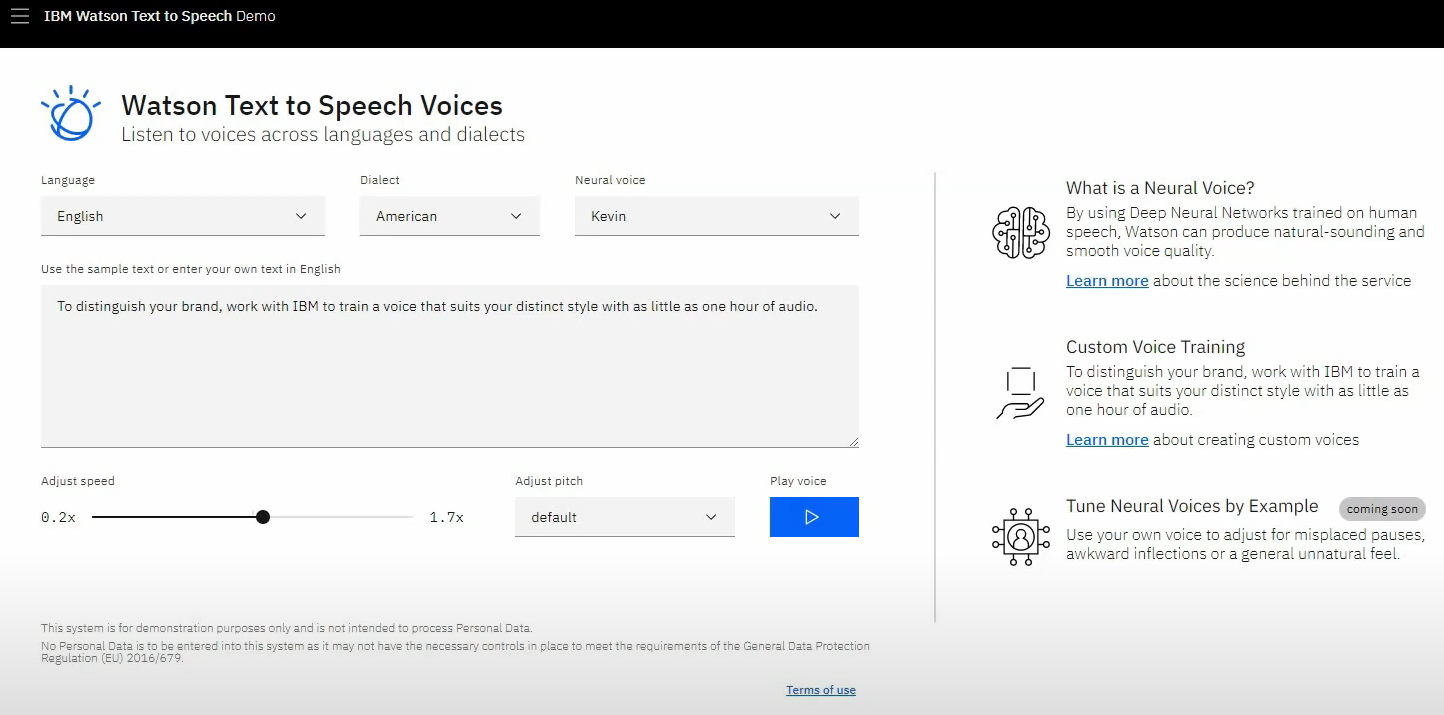
Task: Open the Terms of use link
Action: click(821, 690)
